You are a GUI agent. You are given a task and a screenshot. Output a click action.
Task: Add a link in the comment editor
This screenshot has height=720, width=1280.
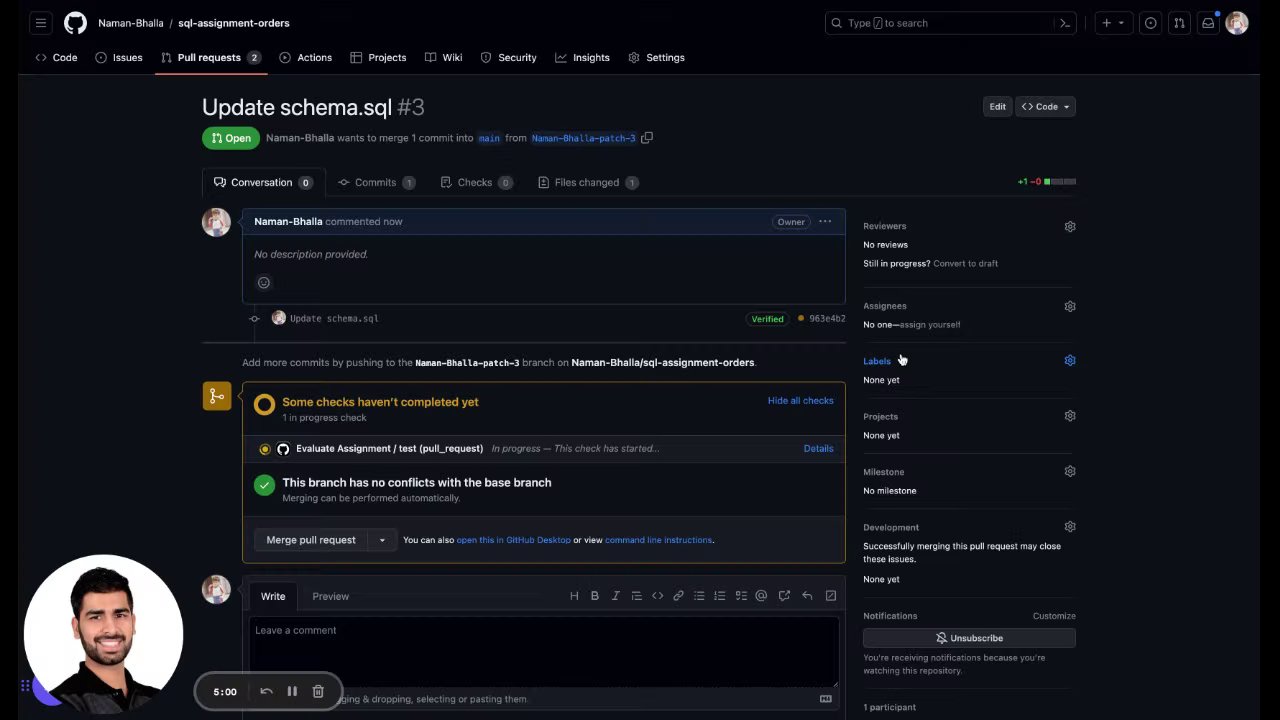[x=678, y=596]
